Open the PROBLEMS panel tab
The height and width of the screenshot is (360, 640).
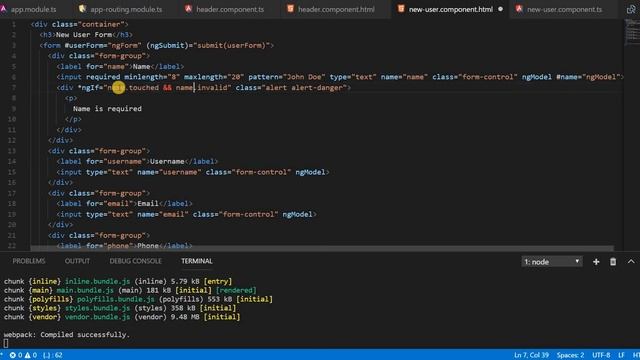pos(29,261)
